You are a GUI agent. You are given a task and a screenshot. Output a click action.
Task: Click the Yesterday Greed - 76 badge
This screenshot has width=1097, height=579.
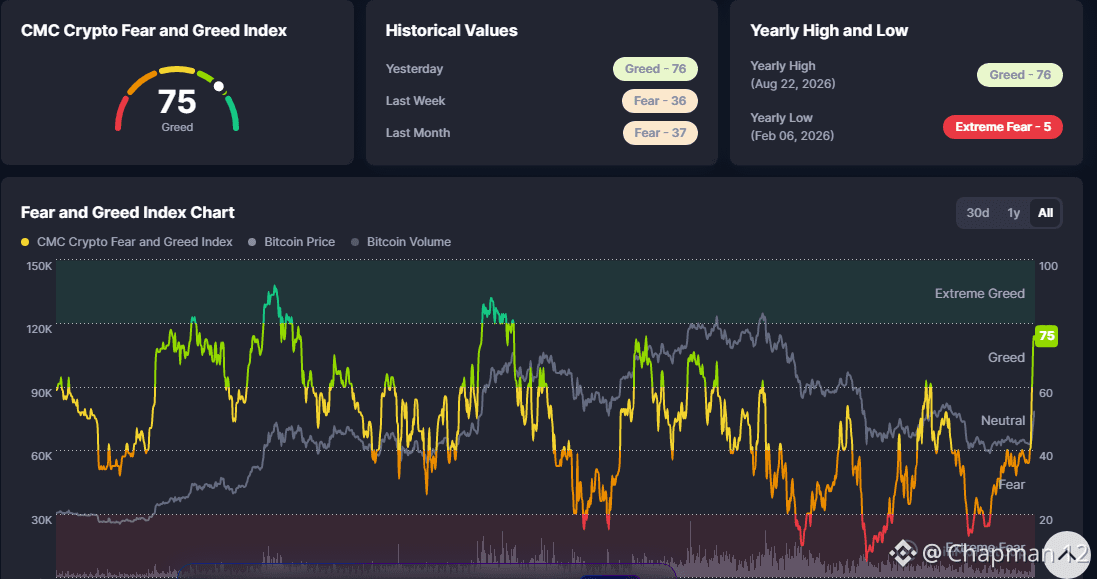pos(656,69)
